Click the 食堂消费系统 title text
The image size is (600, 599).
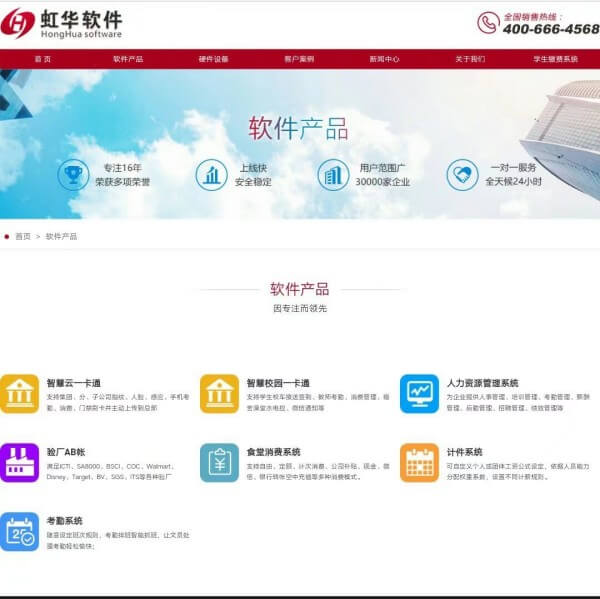click(273, 452)
